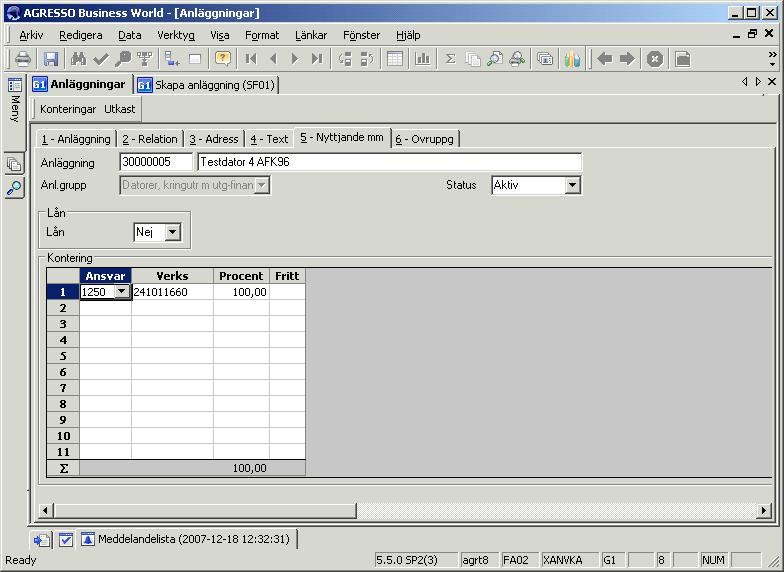Open the Status dropdown showing Aktiv
Image resolution: width=784 pixels, height=572 pixels.
pyautogui.click(x=572, y=186)
